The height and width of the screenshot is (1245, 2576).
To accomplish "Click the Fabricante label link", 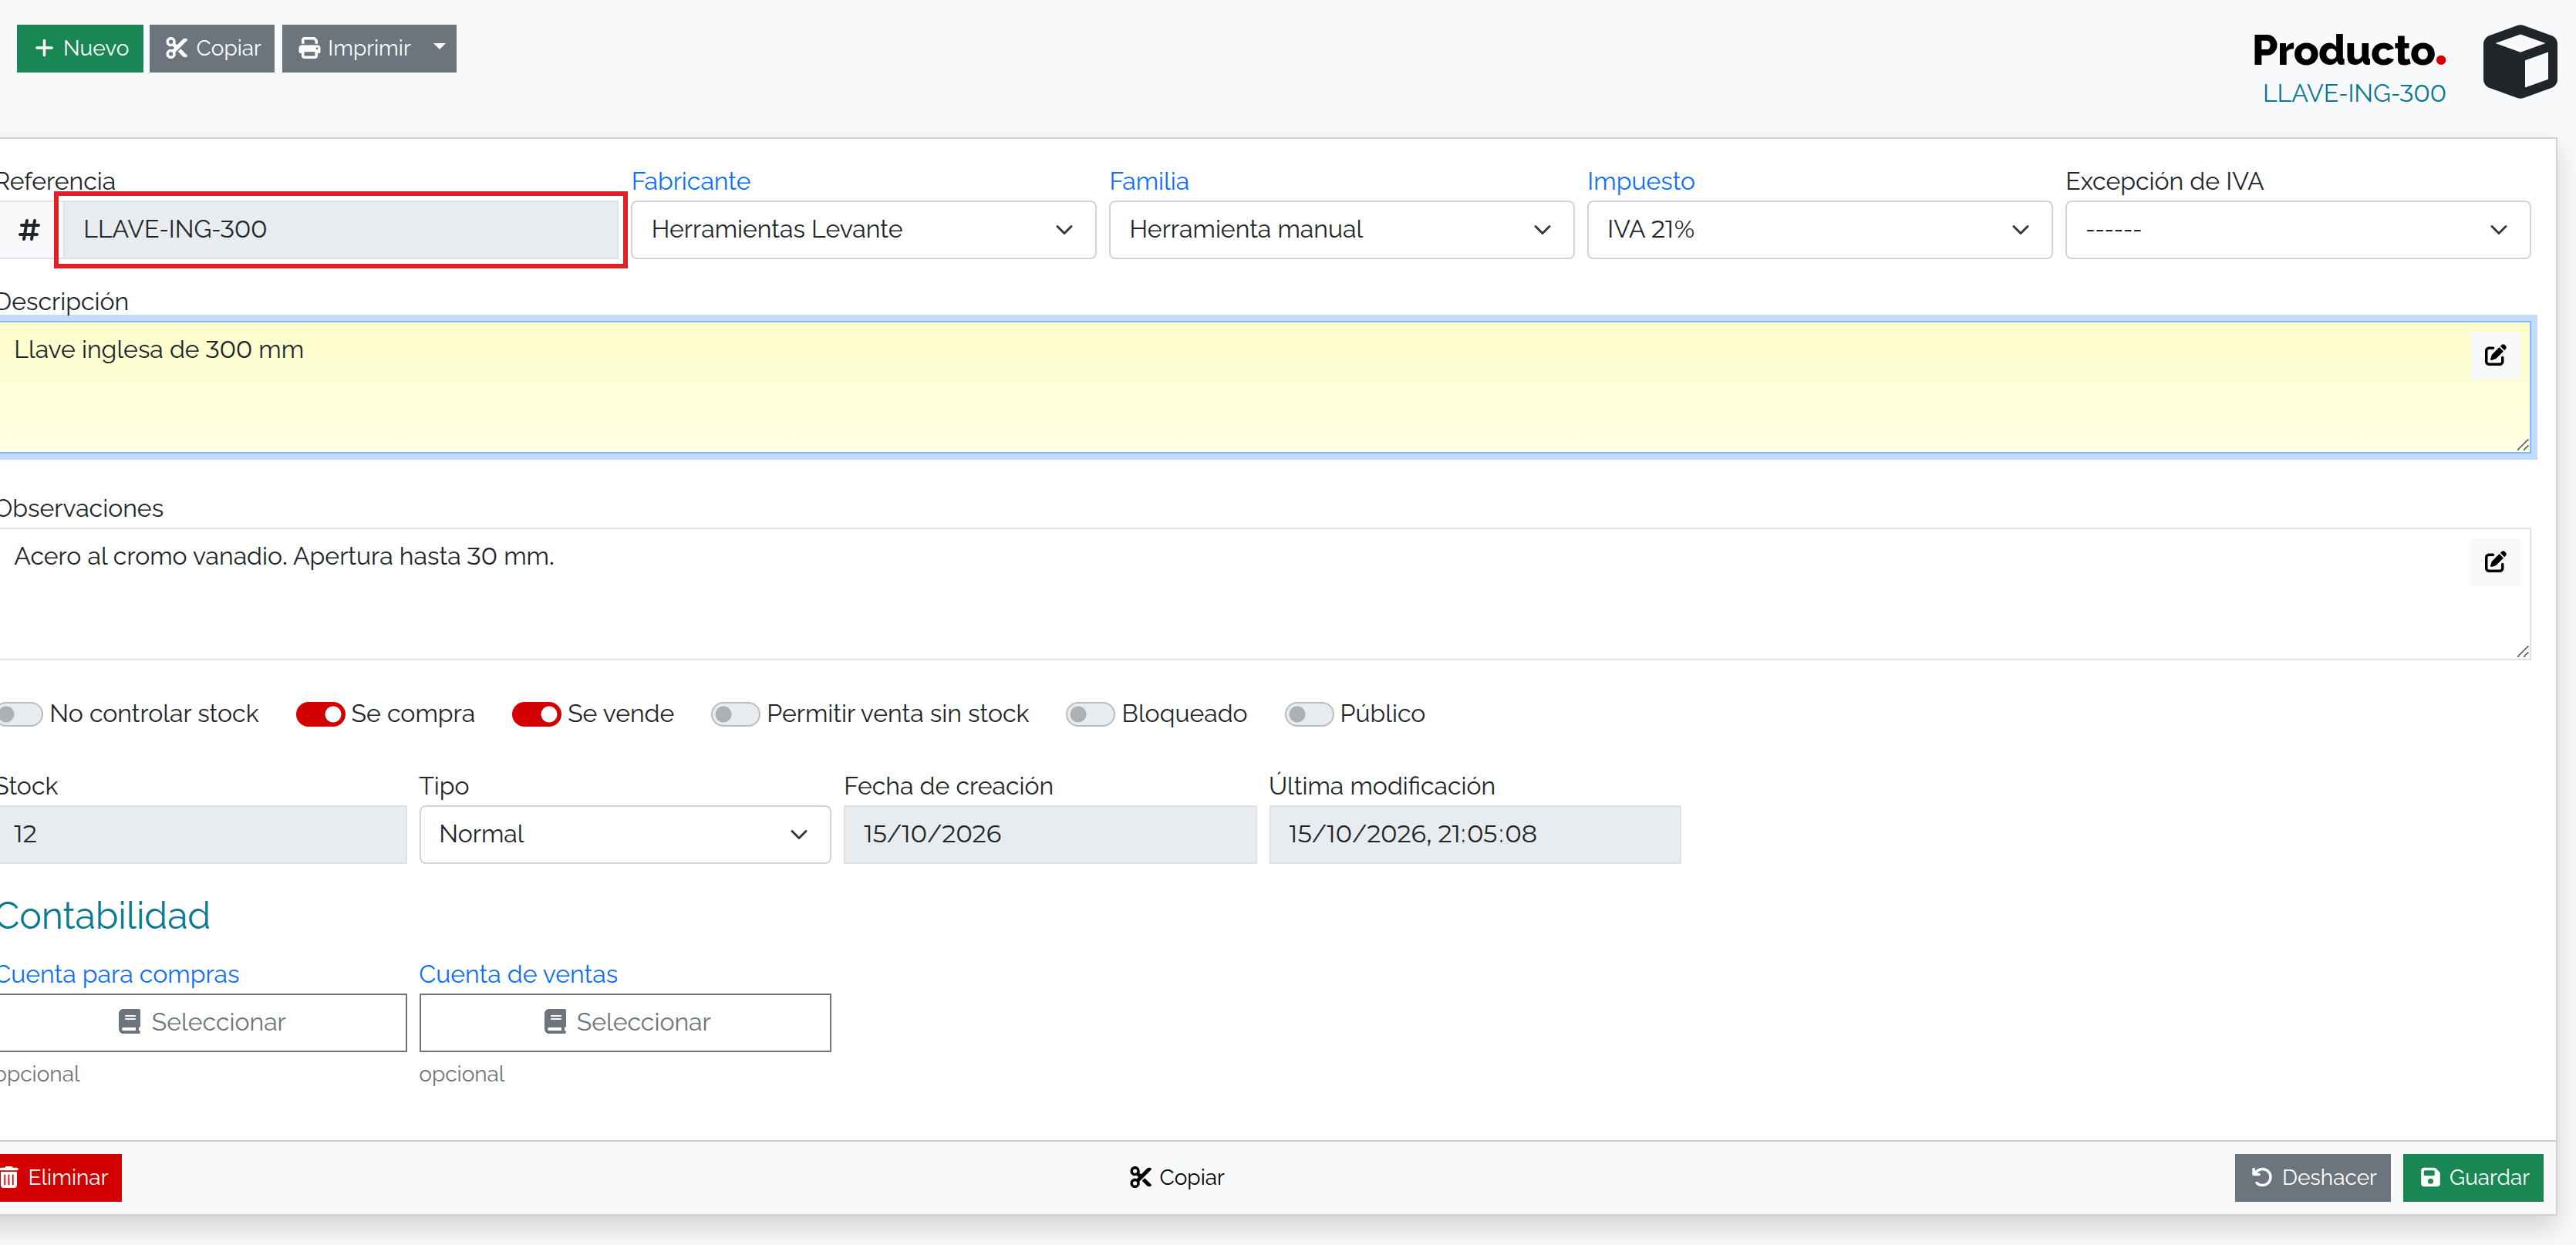I will [691, 181].
